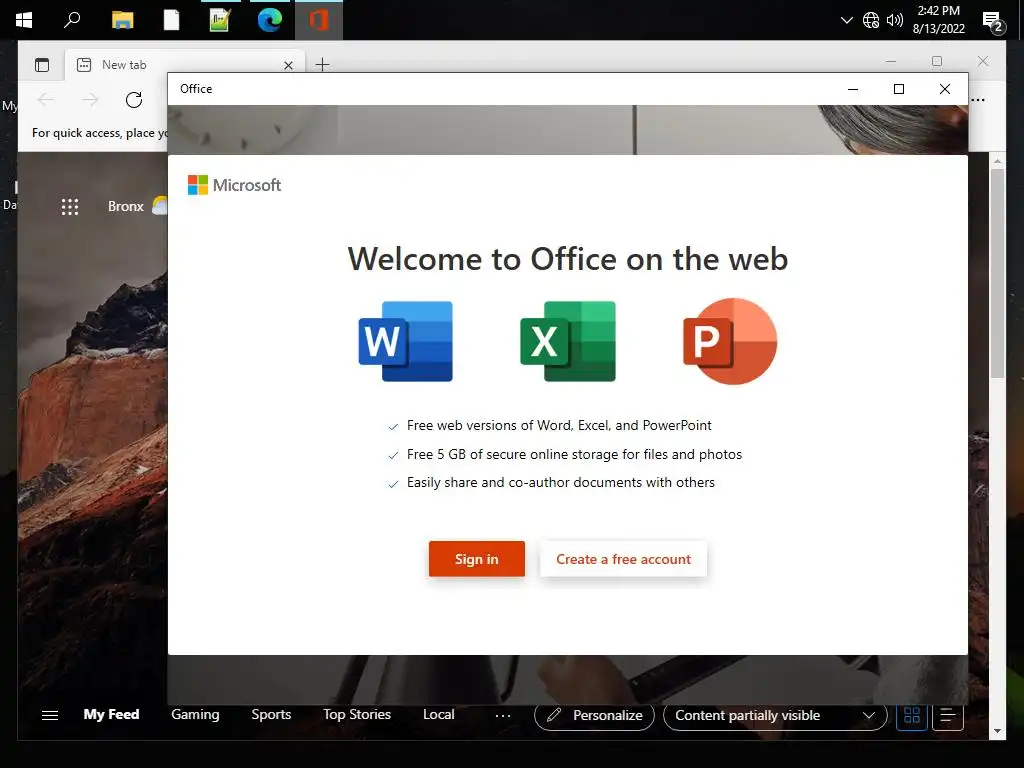Switch feed to list view
Image resolution: width=1024 pixels, height=768 pixels.
pos(948,716)
